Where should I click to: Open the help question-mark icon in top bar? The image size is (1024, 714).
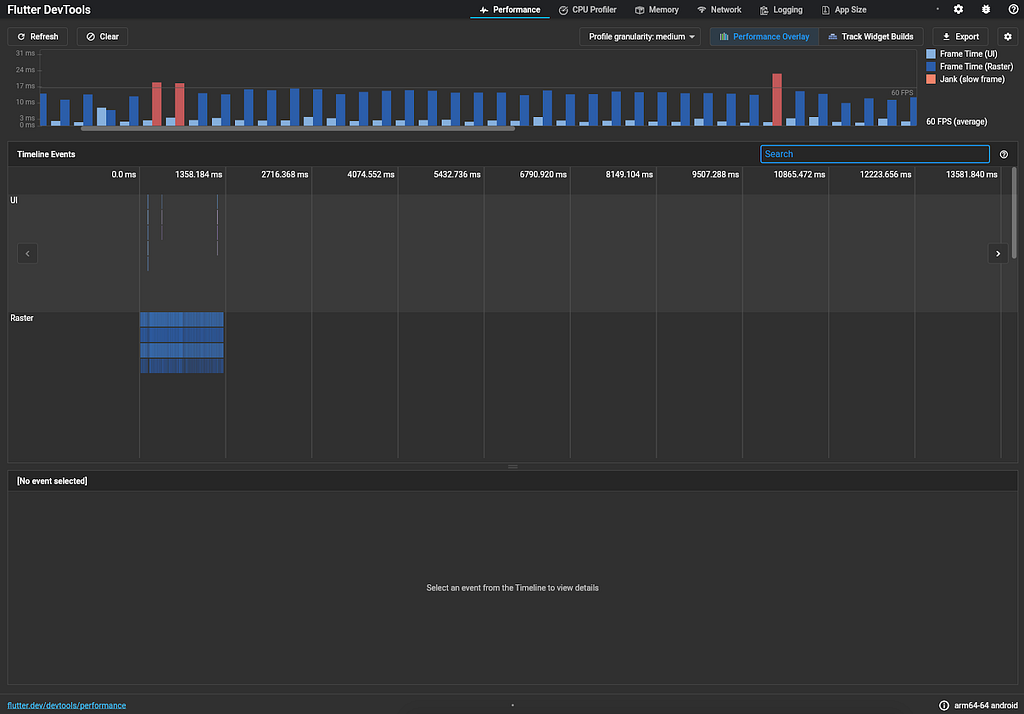1013,9
